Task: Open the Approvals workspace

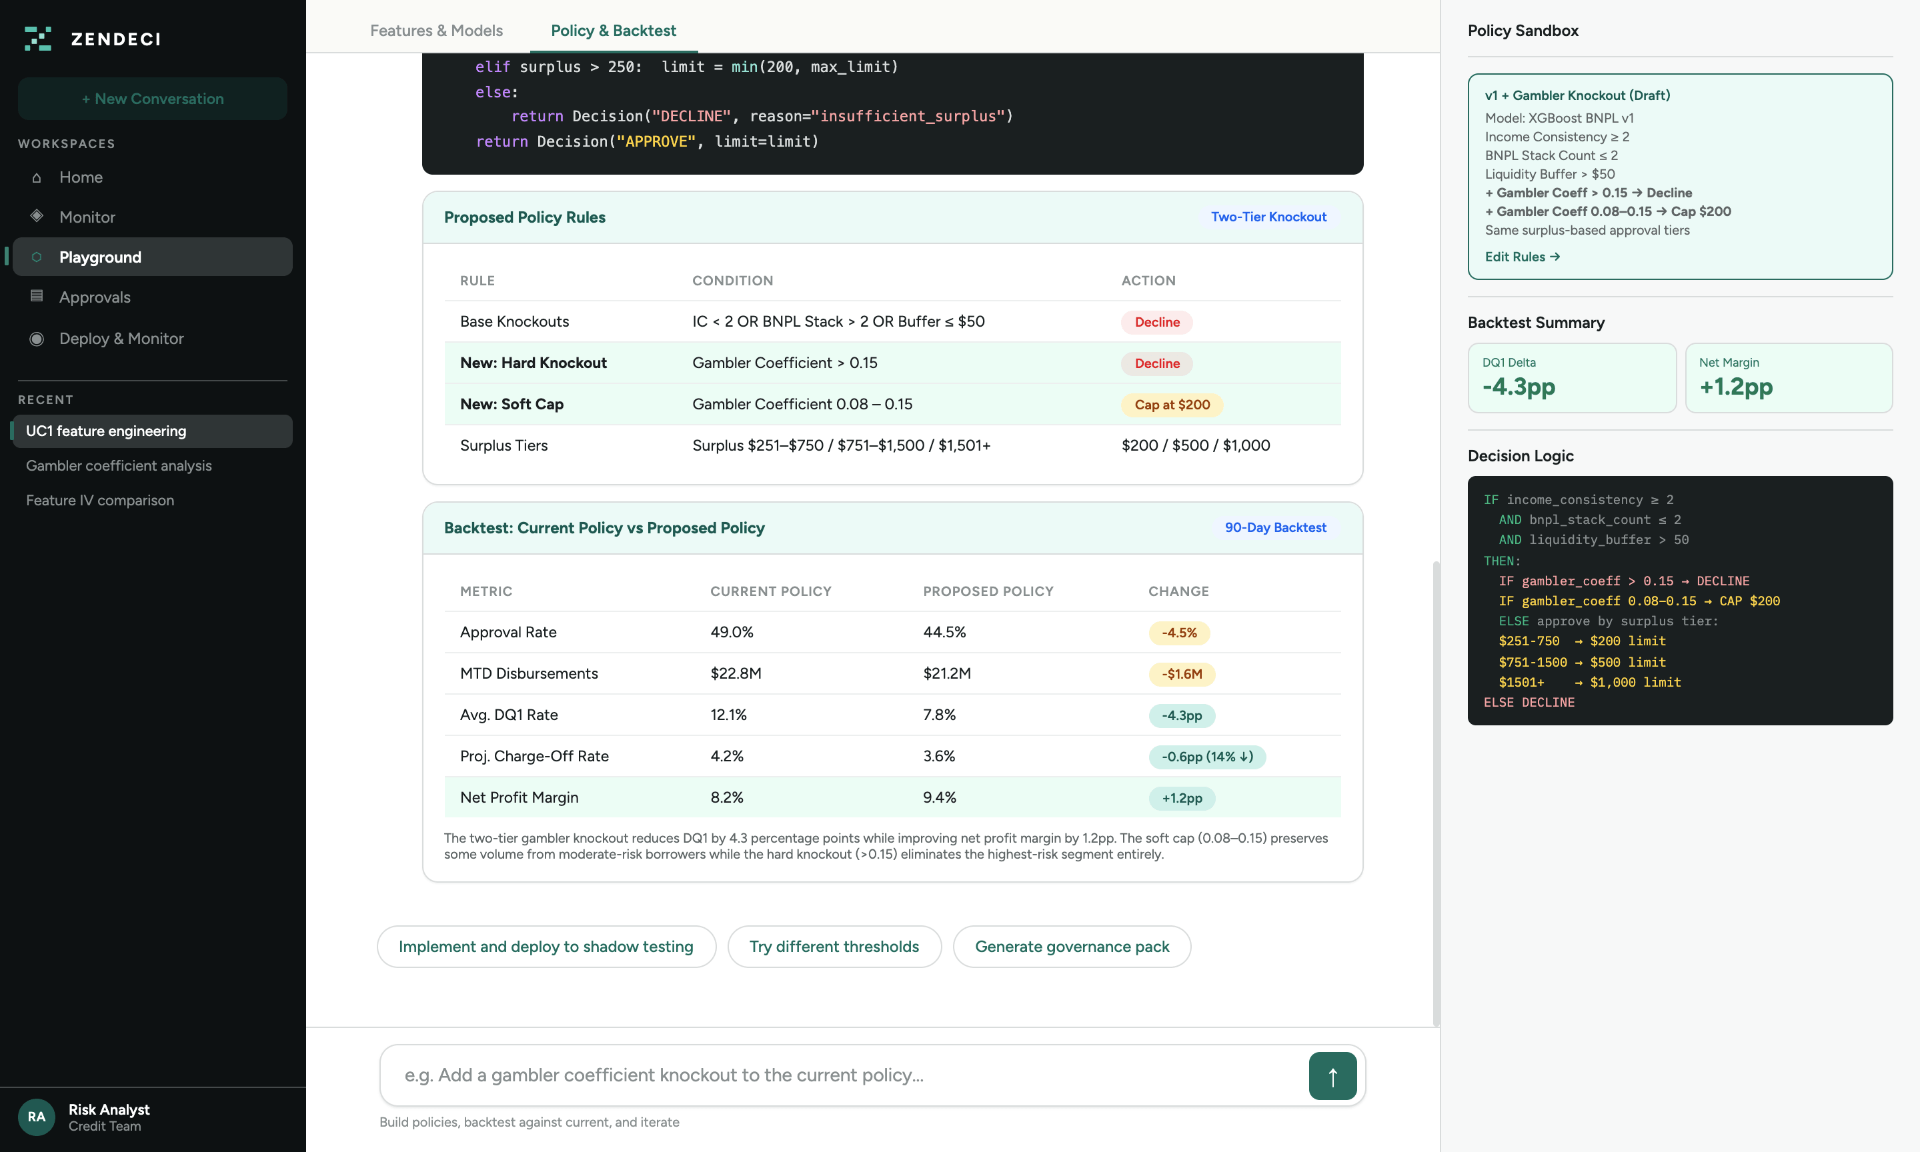Action: click(152, 297)
